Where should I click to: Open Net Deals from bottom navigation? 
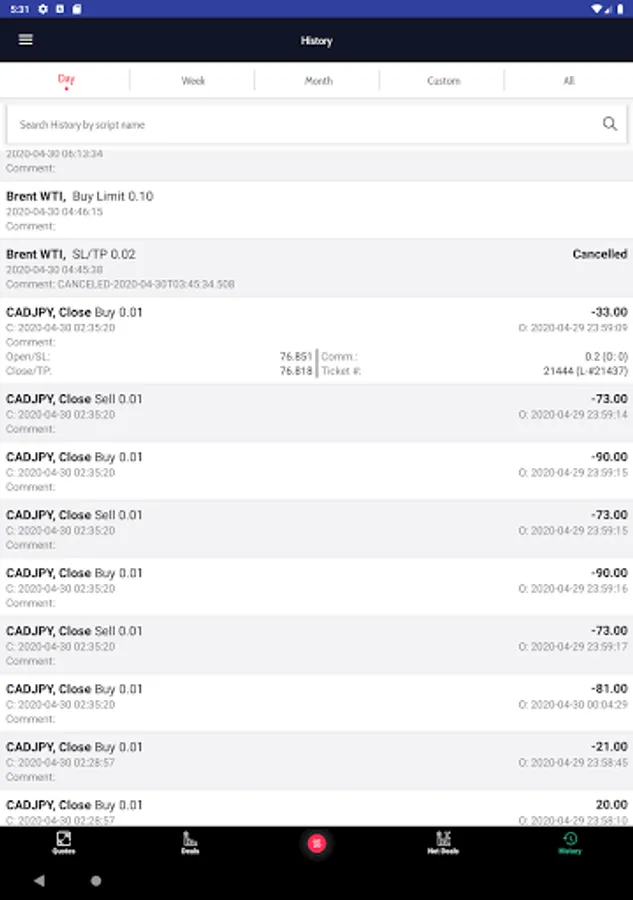443,843
